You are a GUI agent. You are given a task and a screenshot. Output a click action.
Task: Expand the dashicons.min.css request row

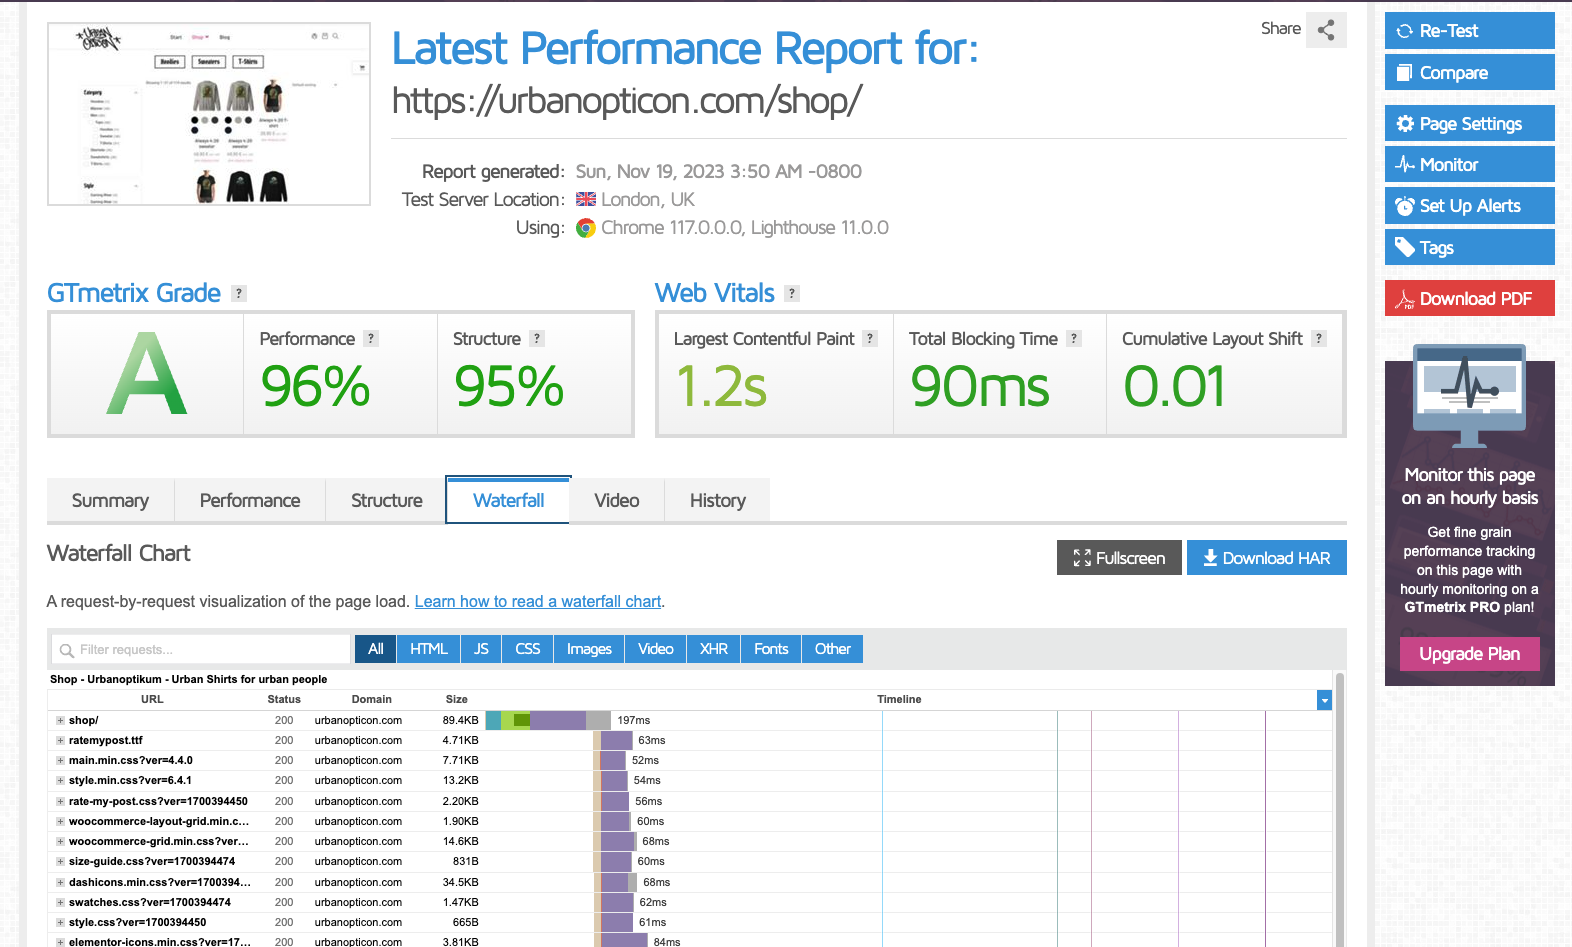tap(60, 882)
